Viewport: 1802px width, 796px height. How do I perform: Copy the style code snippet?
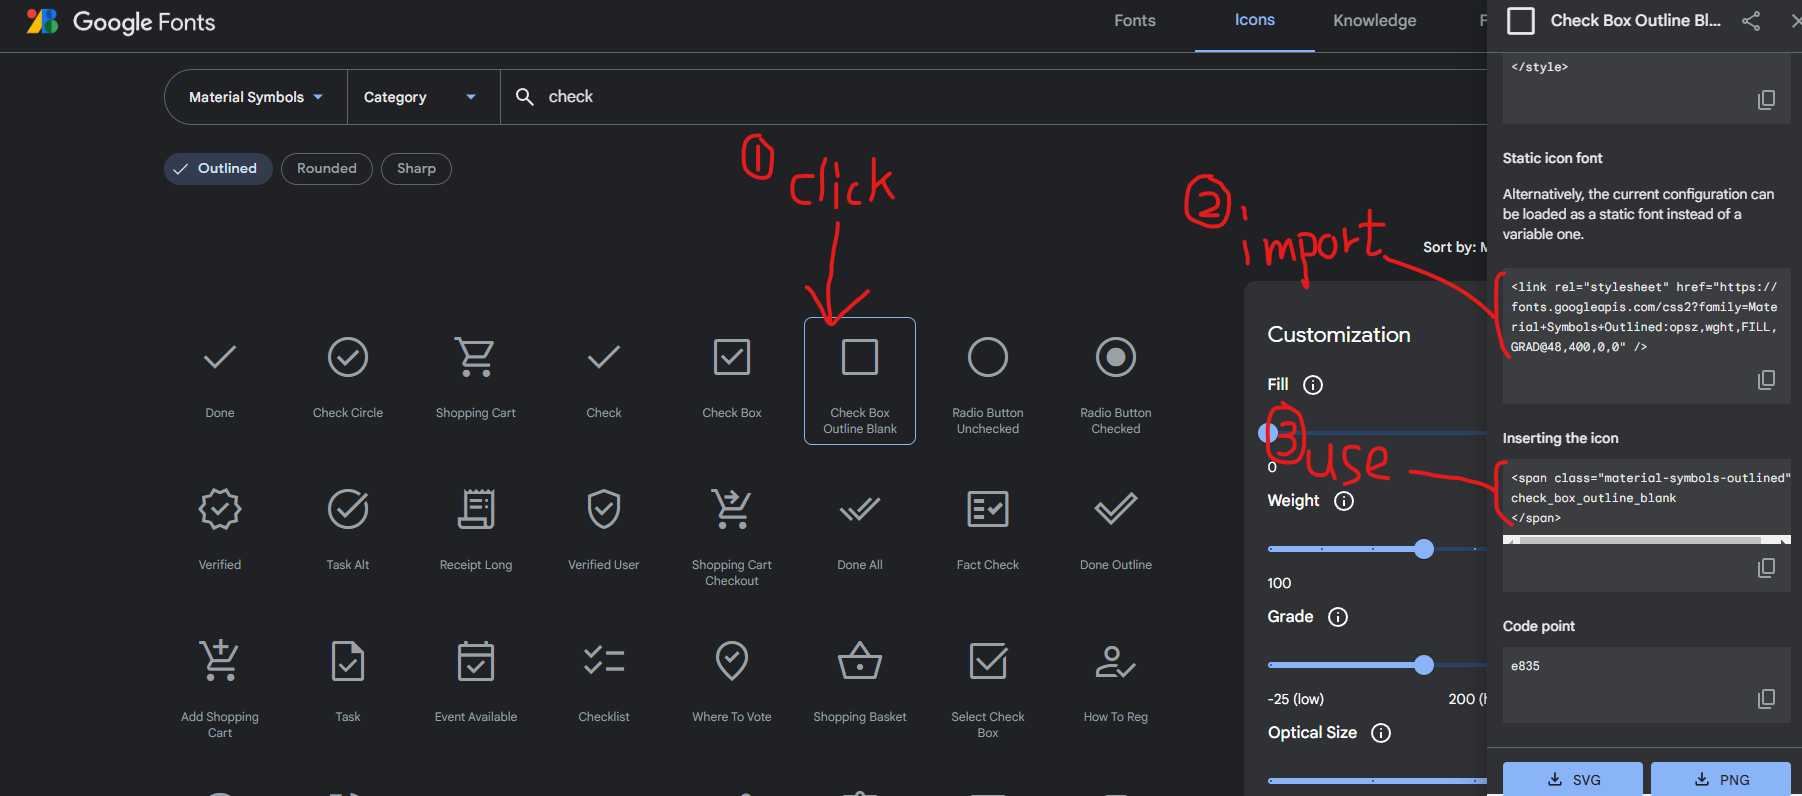1766,100
